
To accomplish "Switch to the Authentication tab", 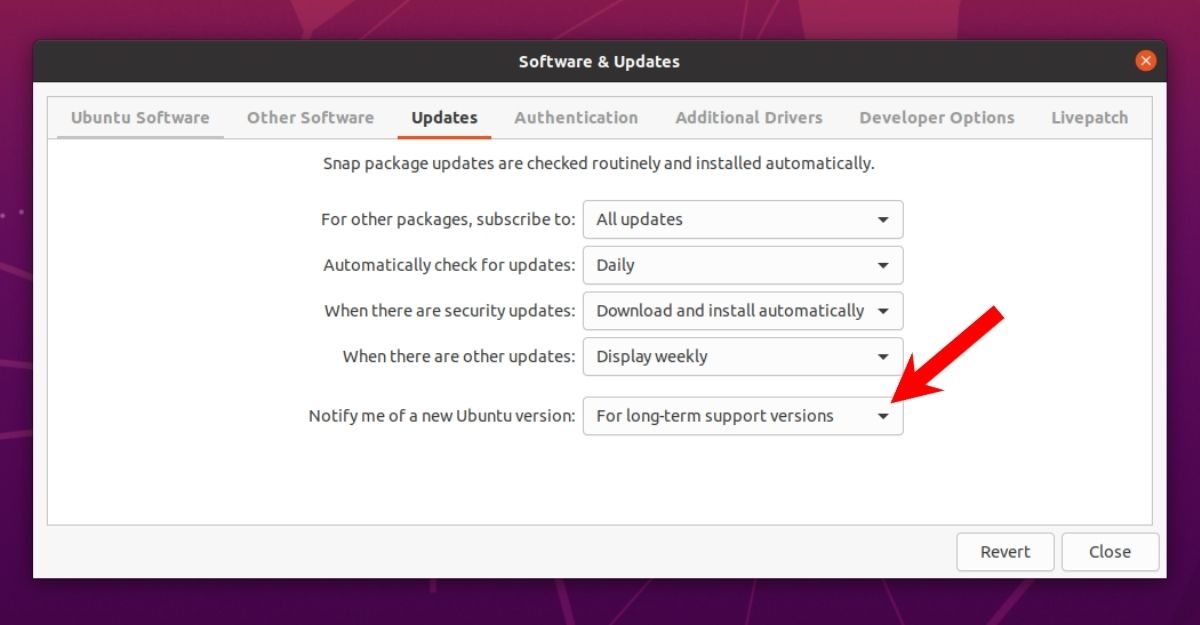I will [x=576, y=117].
